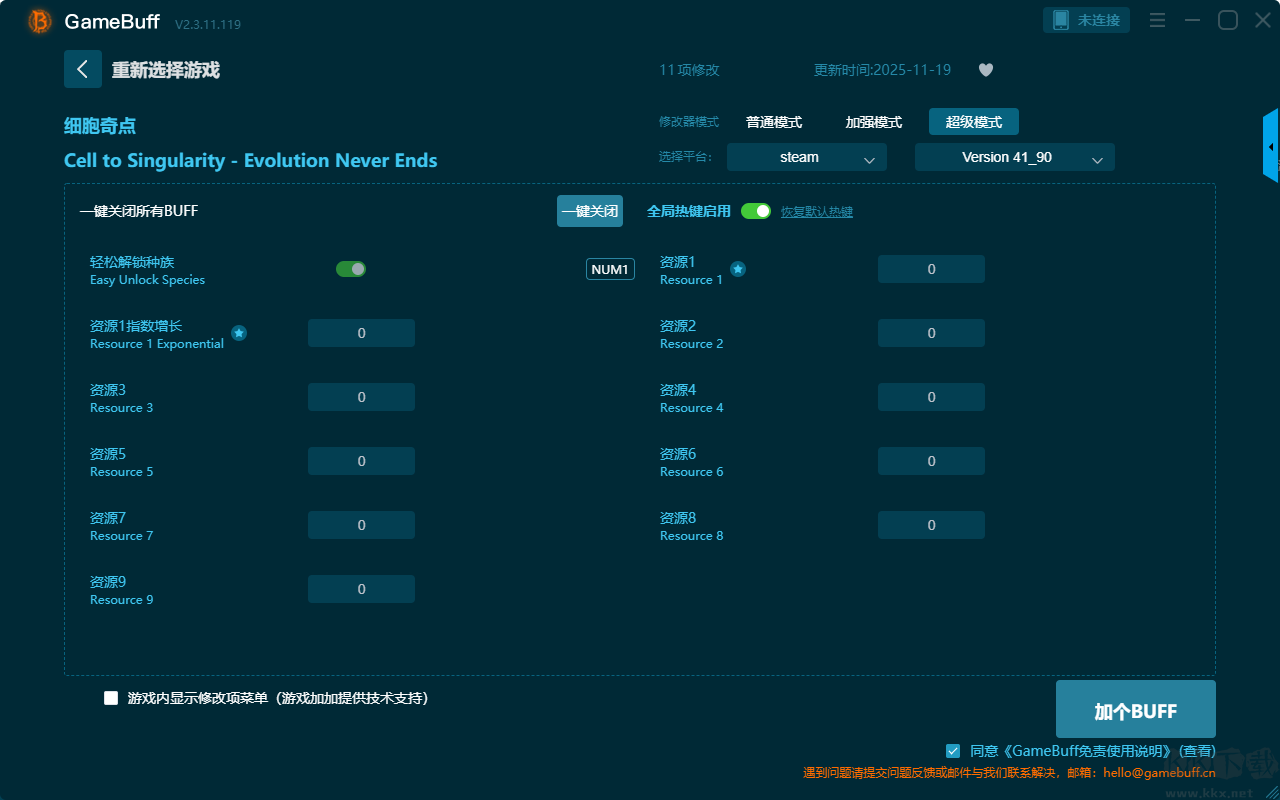Uncheck the GameBuff disclaimer agreement checkbox

tap(953, 751)
